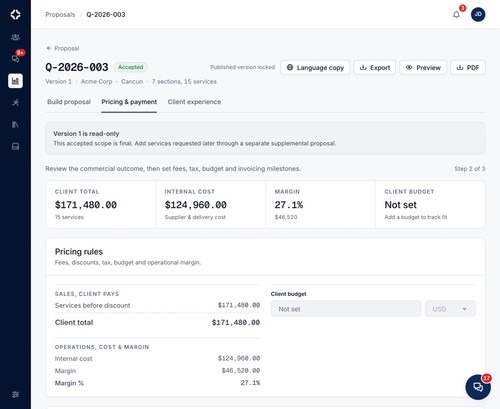This screenshot has width=500, height=409.
Task: Click the Margin 27.1% card value
Action: coord(289,205)
